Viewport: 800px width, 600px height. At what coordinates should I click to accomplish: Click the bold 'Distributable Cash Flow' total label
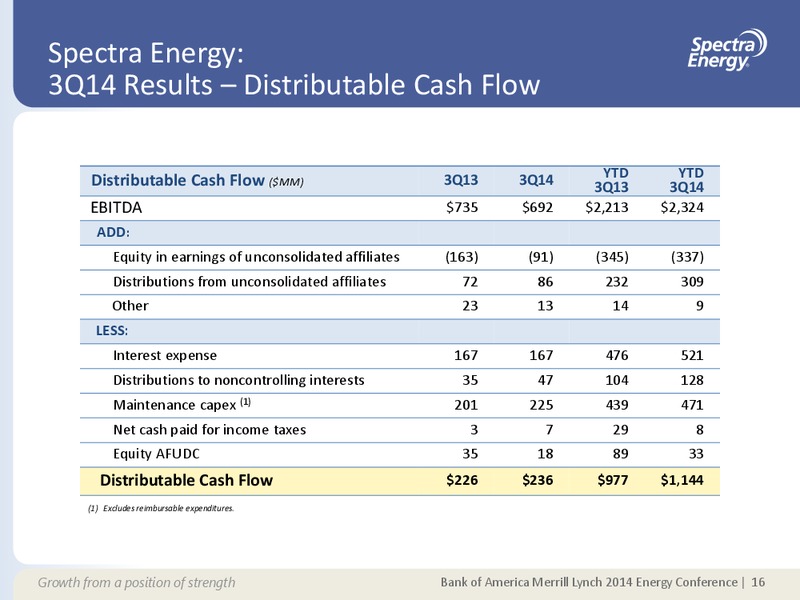pos(186,480)
